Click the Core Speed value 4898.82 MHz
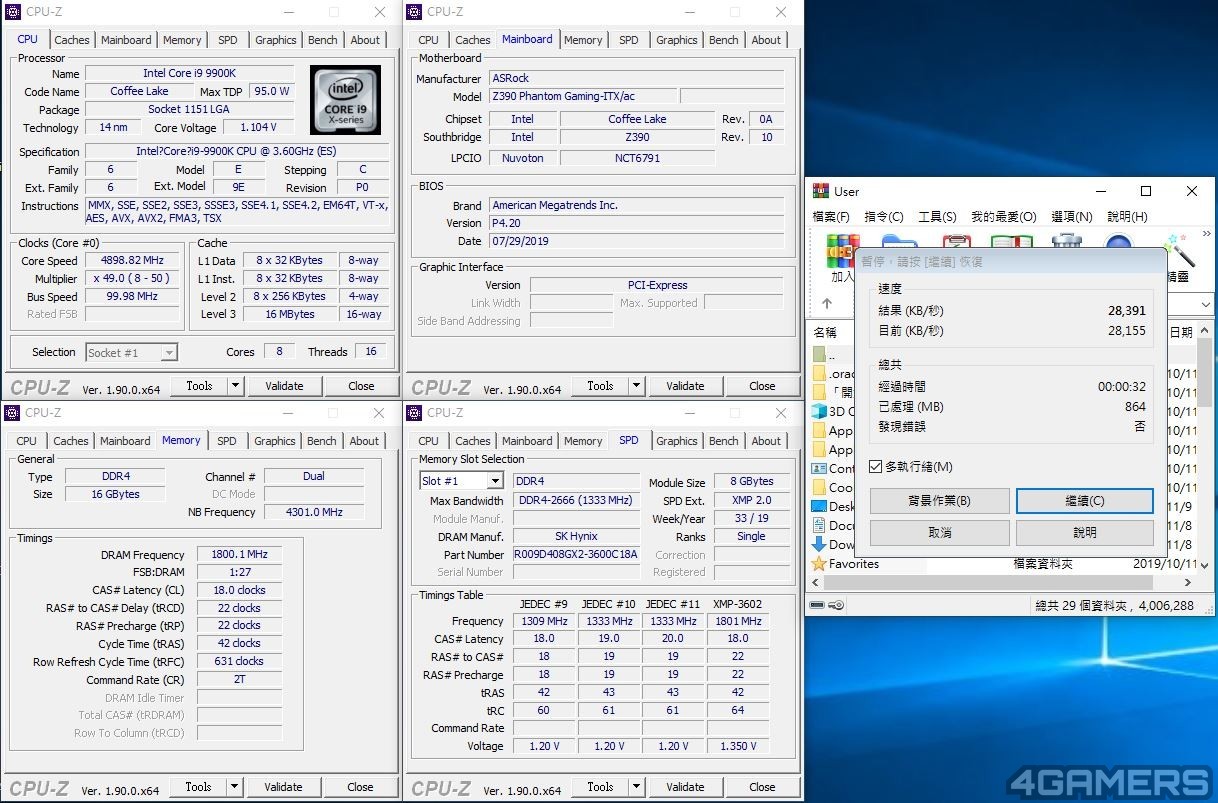This screenshot has height=803, width=1218. pyautogui.click(x=132, y=261)
